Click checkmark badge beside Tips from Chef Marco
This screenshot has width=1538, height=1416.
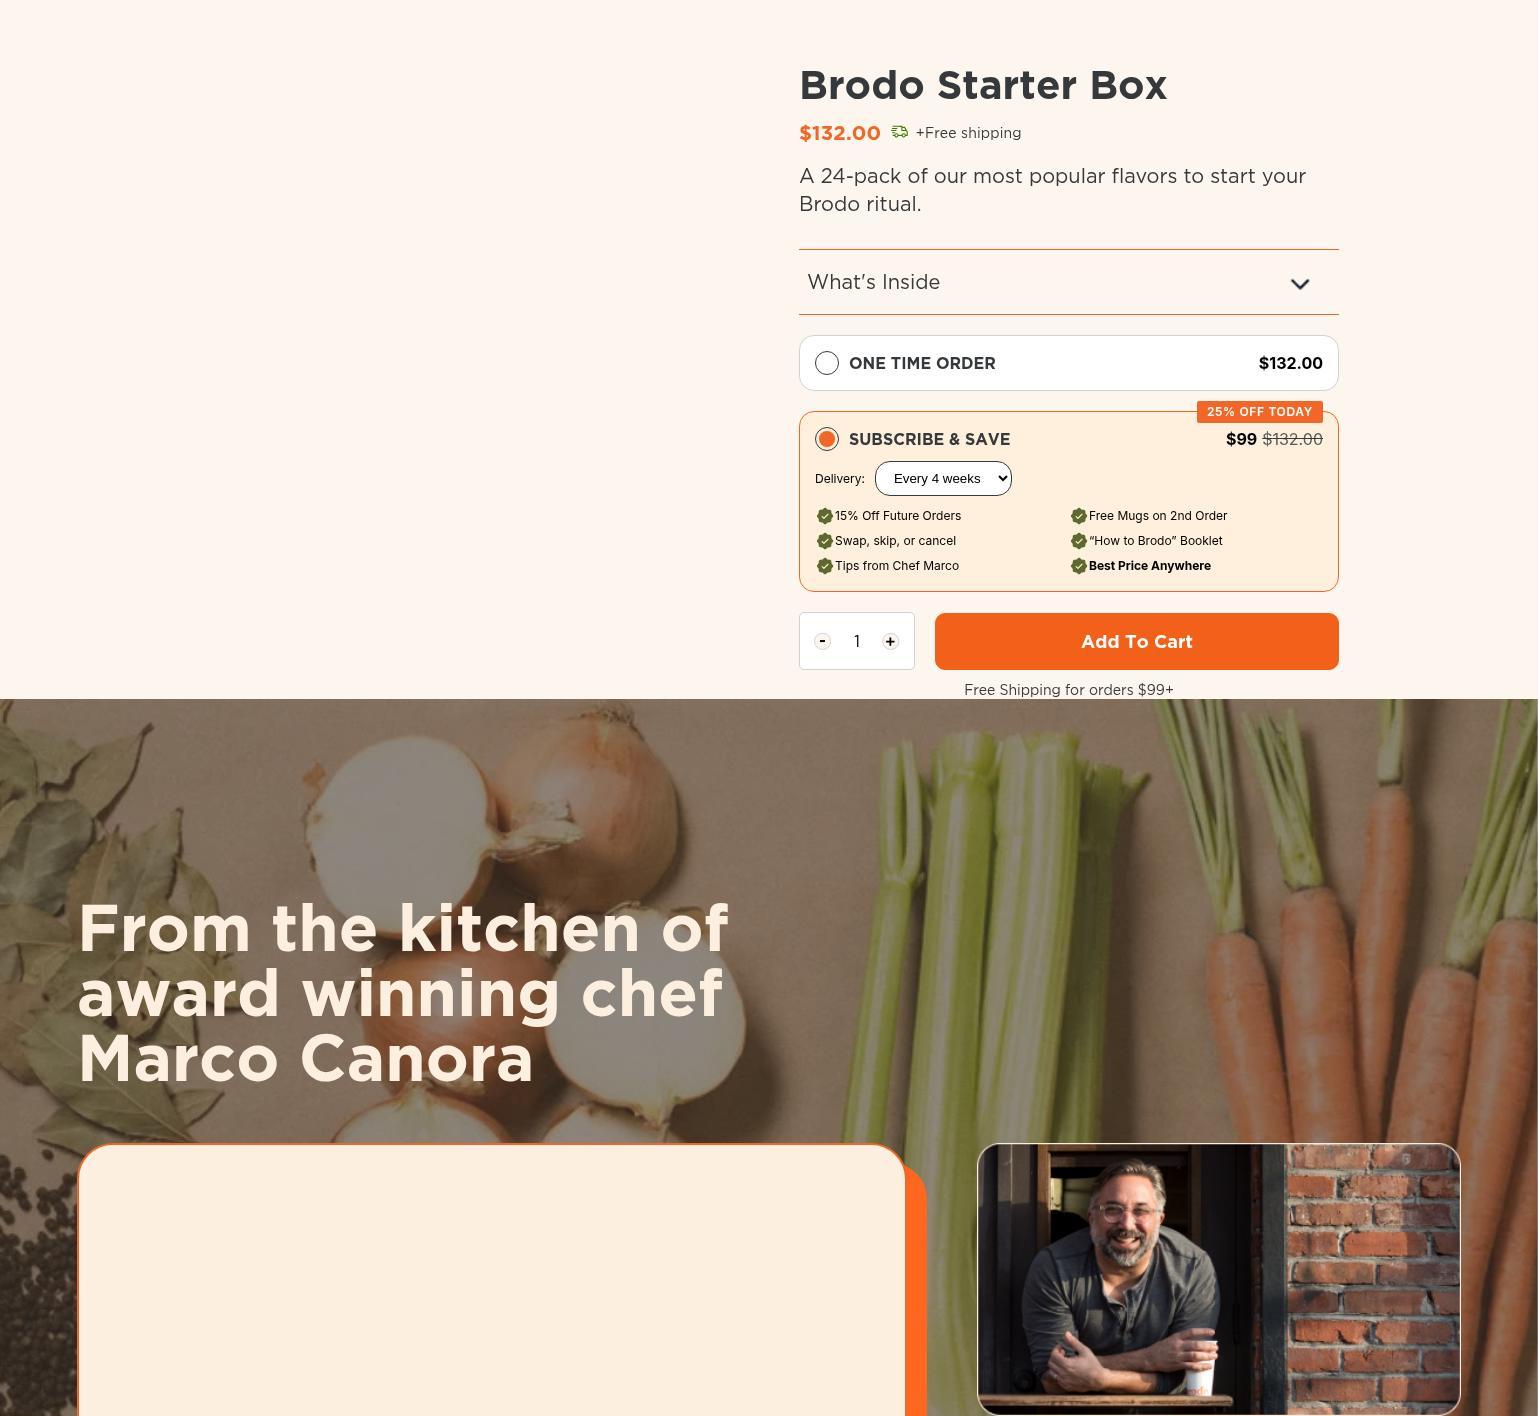coord(825,566)
